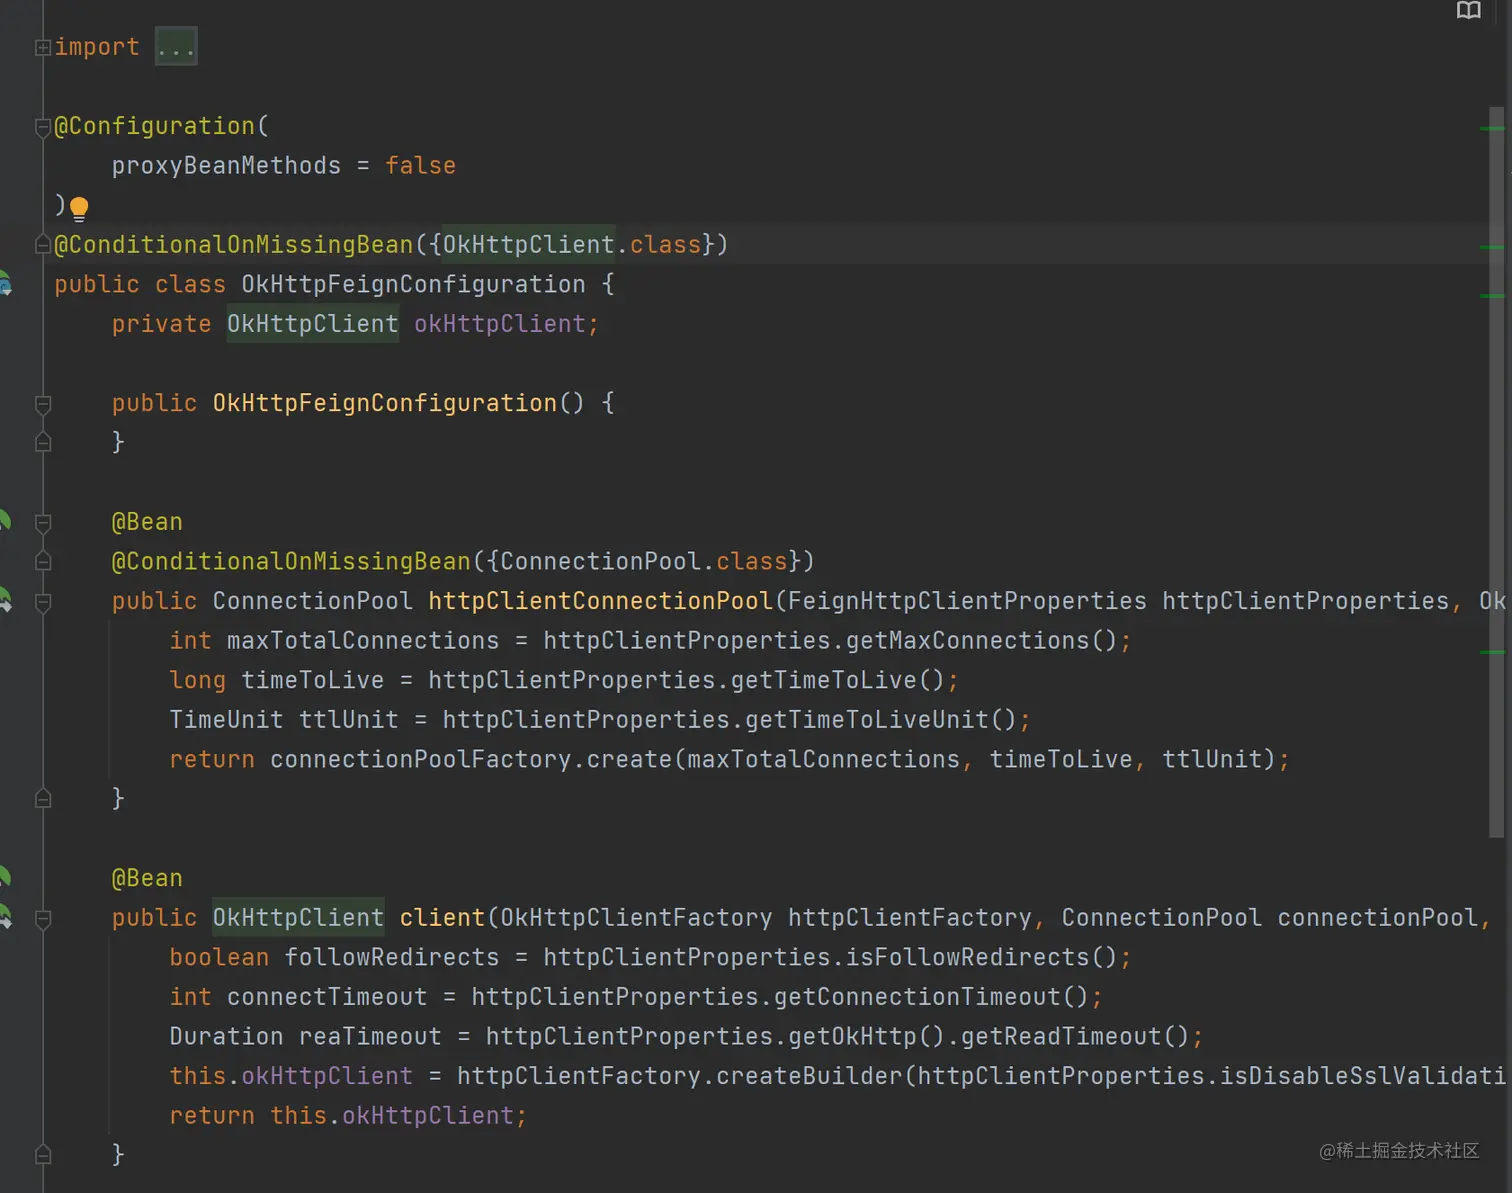Click the 'import' keyword

[97, 47]
